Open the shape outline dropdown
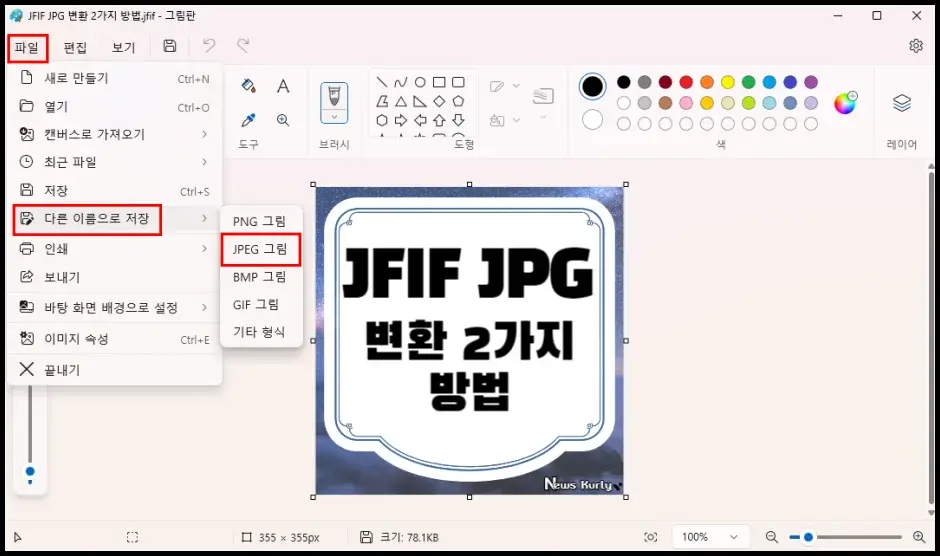The image size is (940, 556). [504, 86]
